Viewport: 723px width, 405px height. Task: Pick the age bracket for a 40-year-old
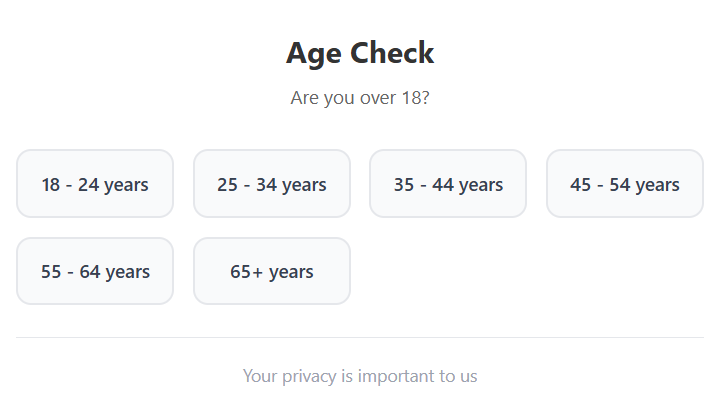click(x=448, y=184)
